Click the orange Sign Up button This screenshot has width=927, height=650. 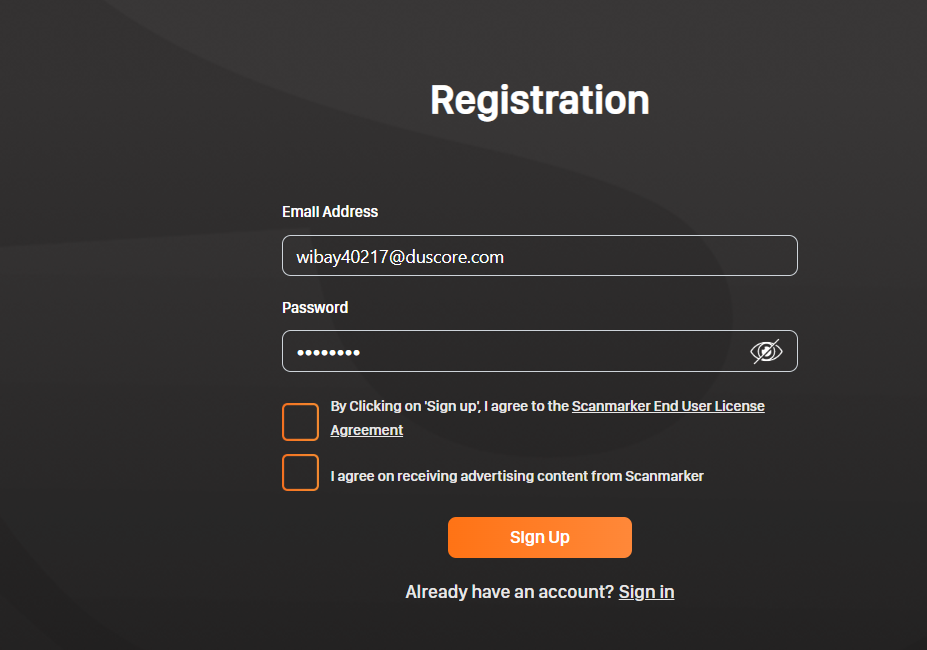pos(540,537)
